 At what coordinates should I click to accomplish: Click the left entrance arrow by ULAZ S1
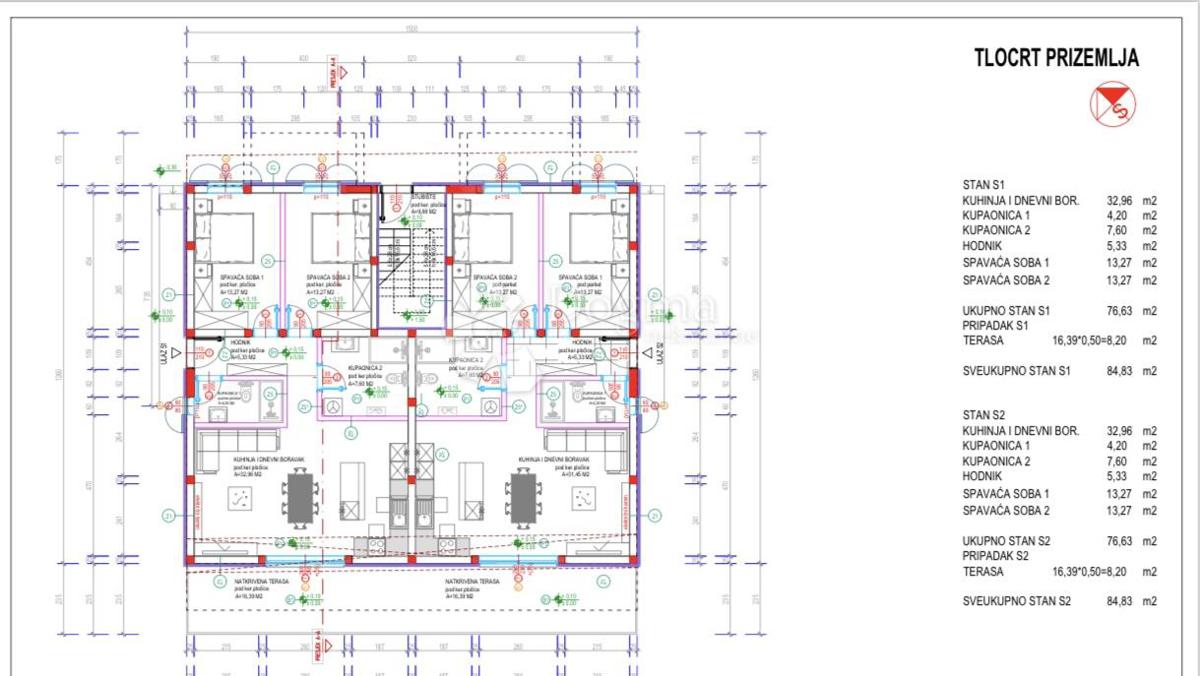coord(176,353)
